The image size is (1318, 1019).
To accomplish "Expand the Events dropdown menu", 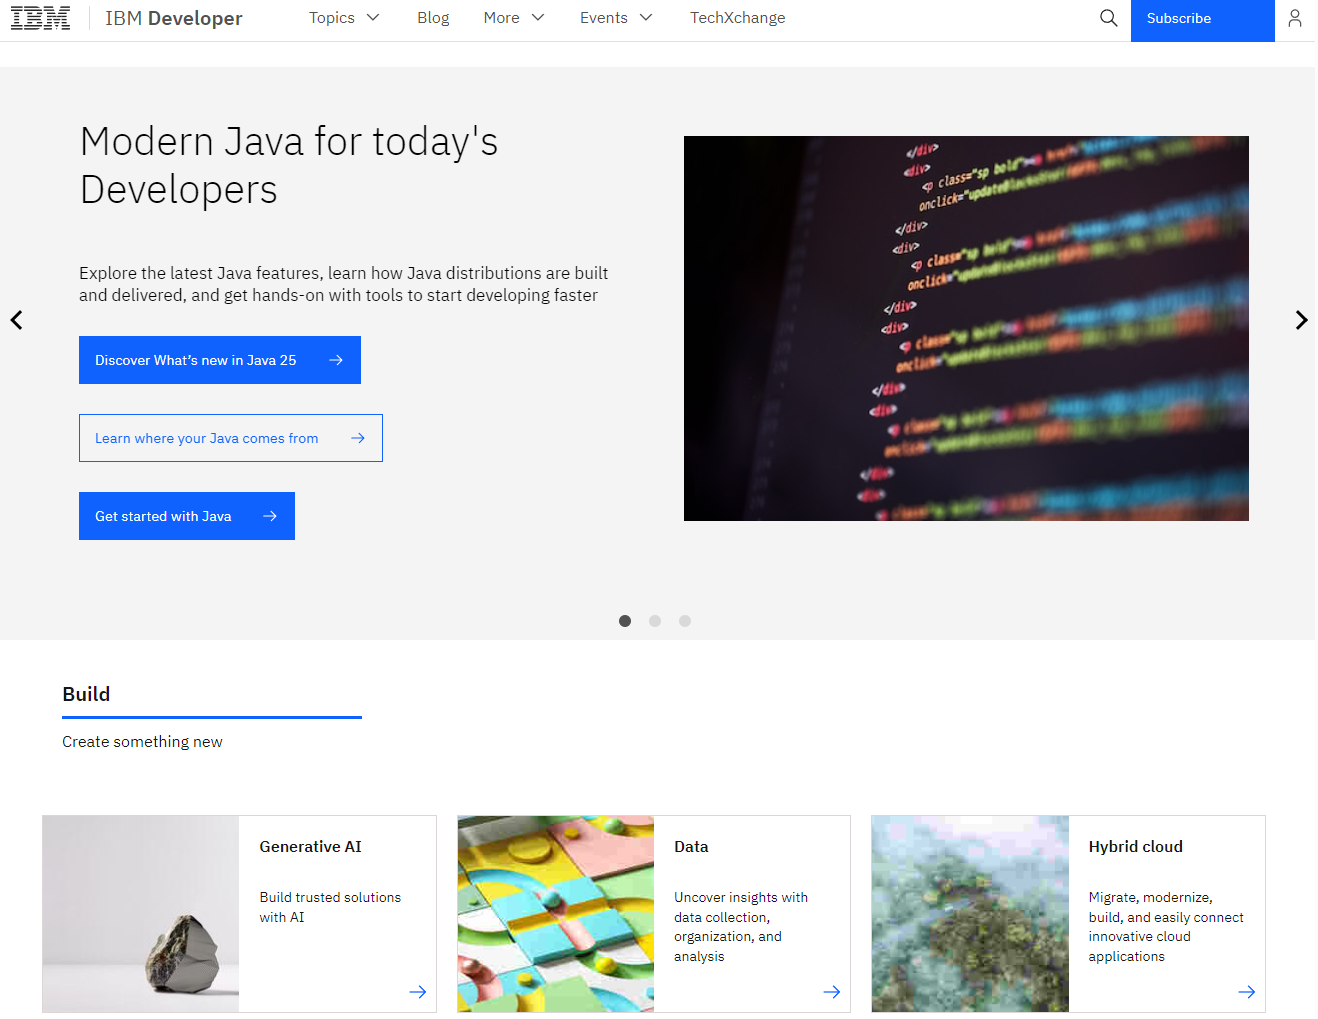I will click(616, 18).
